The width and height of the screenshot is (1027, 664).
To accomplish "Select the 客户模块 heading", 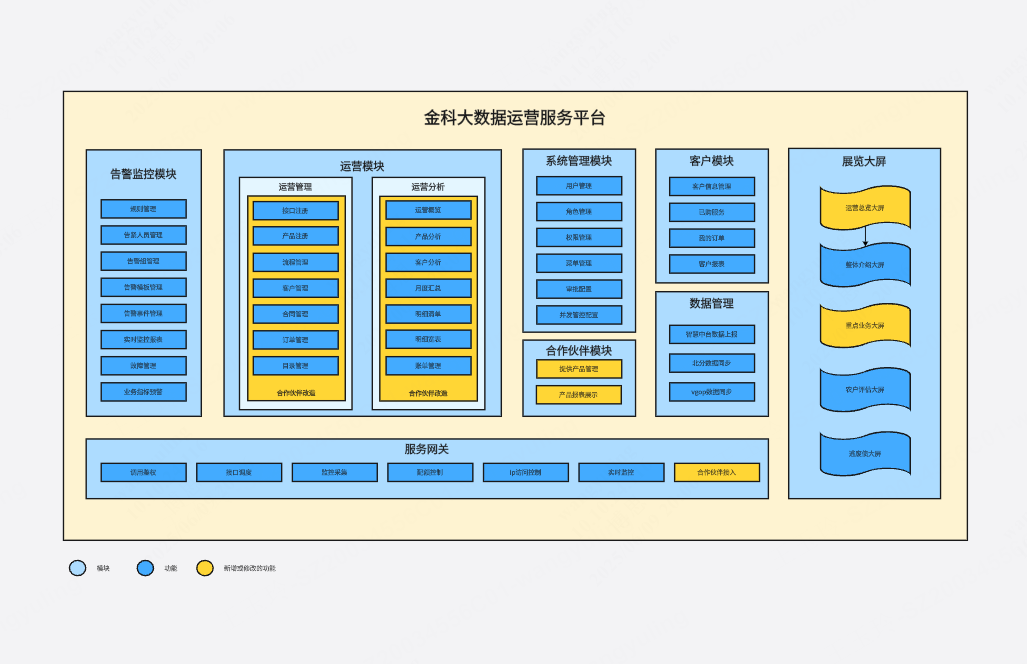I will (x=712, y=161).
